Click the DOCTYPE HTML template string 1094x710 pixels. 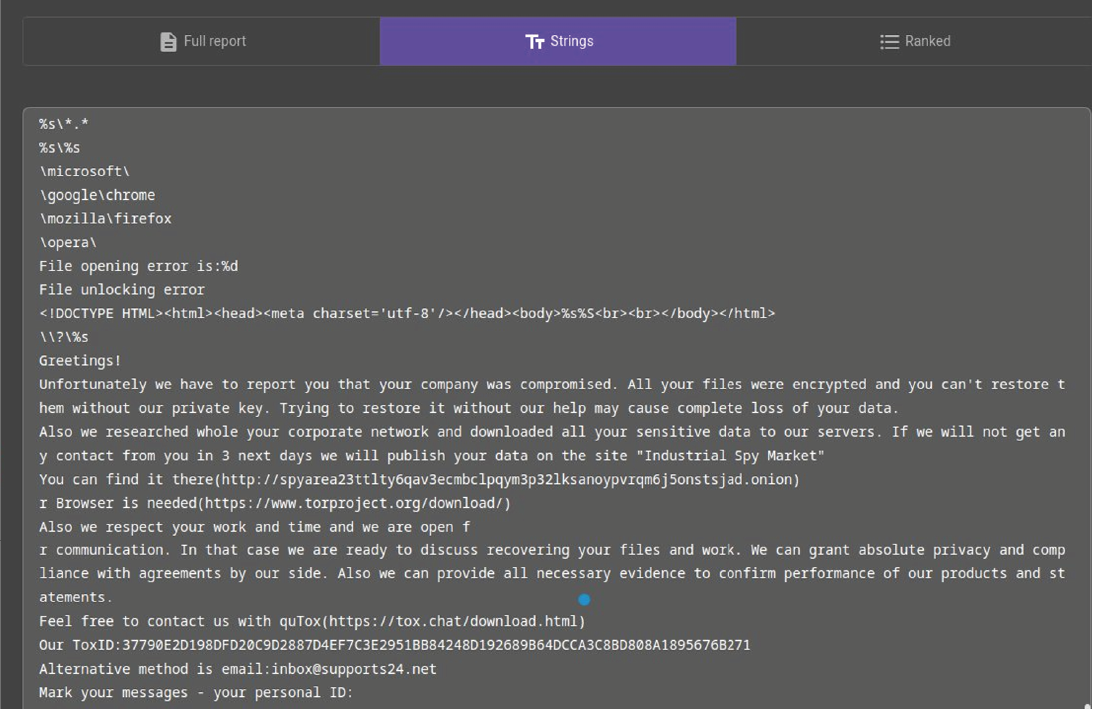(x=407, y=313)
